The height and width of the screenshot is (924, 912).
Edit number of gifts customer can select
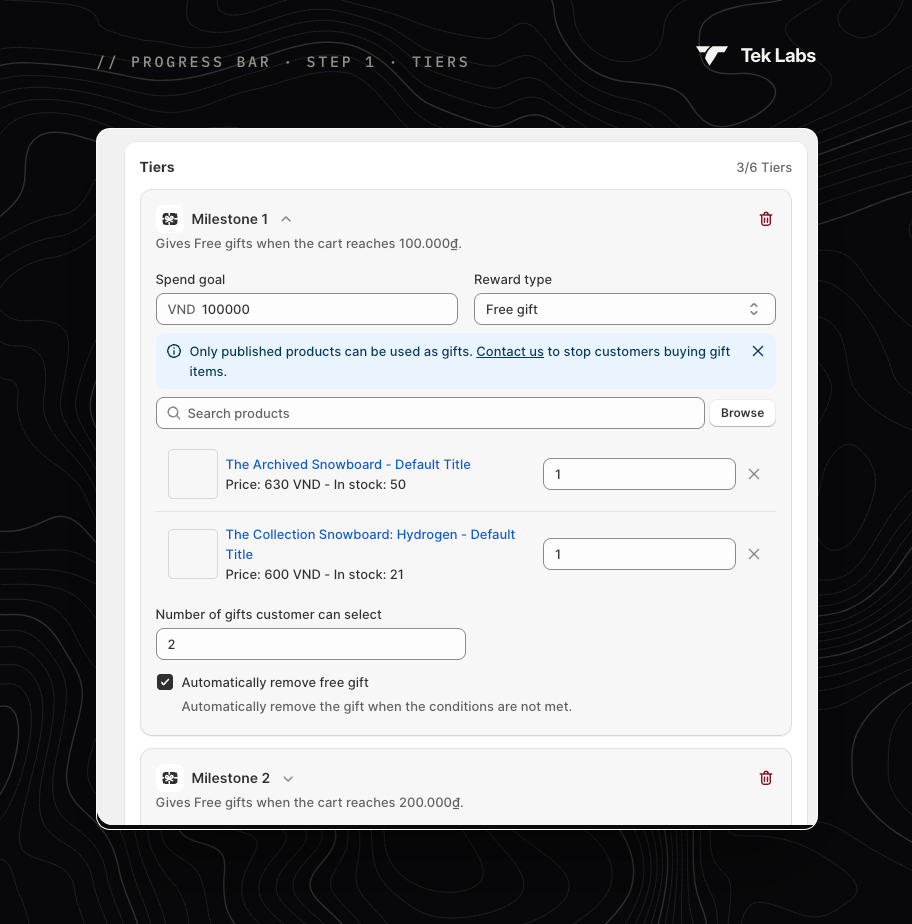pos(310,644)
